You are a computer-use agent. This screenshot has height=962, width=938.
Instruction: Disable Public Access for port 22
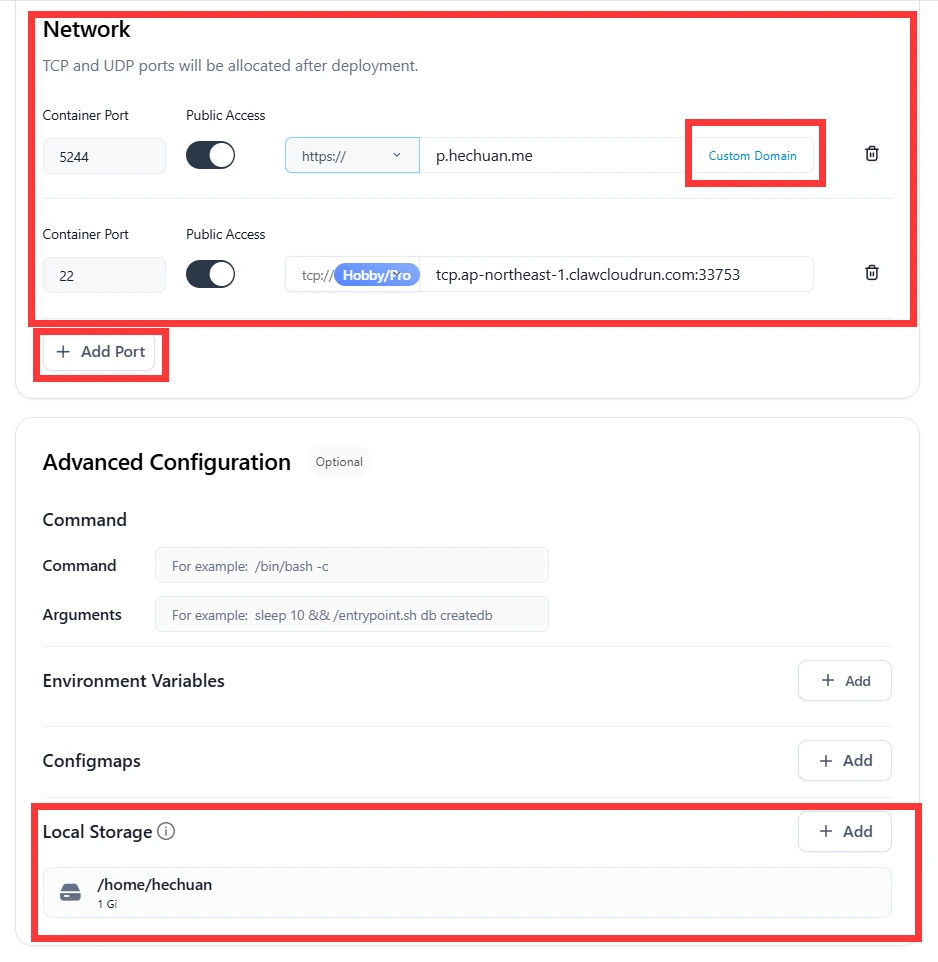[x=210, y=274]
